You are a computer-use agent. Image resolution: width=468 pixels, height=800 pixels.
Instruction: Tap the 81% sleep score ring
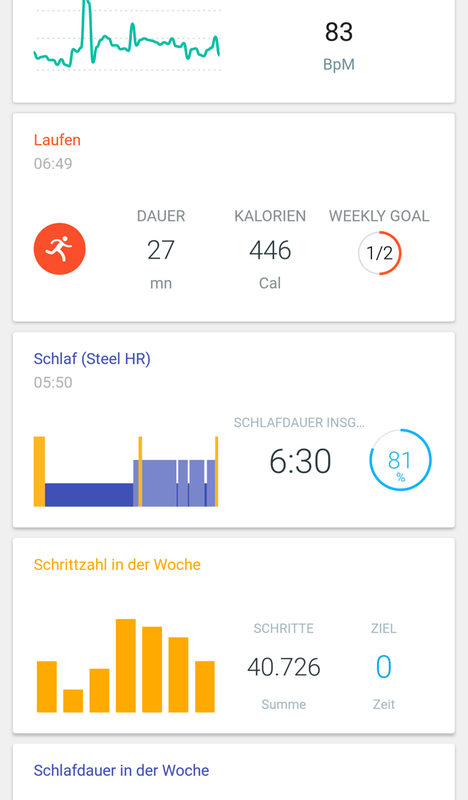coord(401,460)
